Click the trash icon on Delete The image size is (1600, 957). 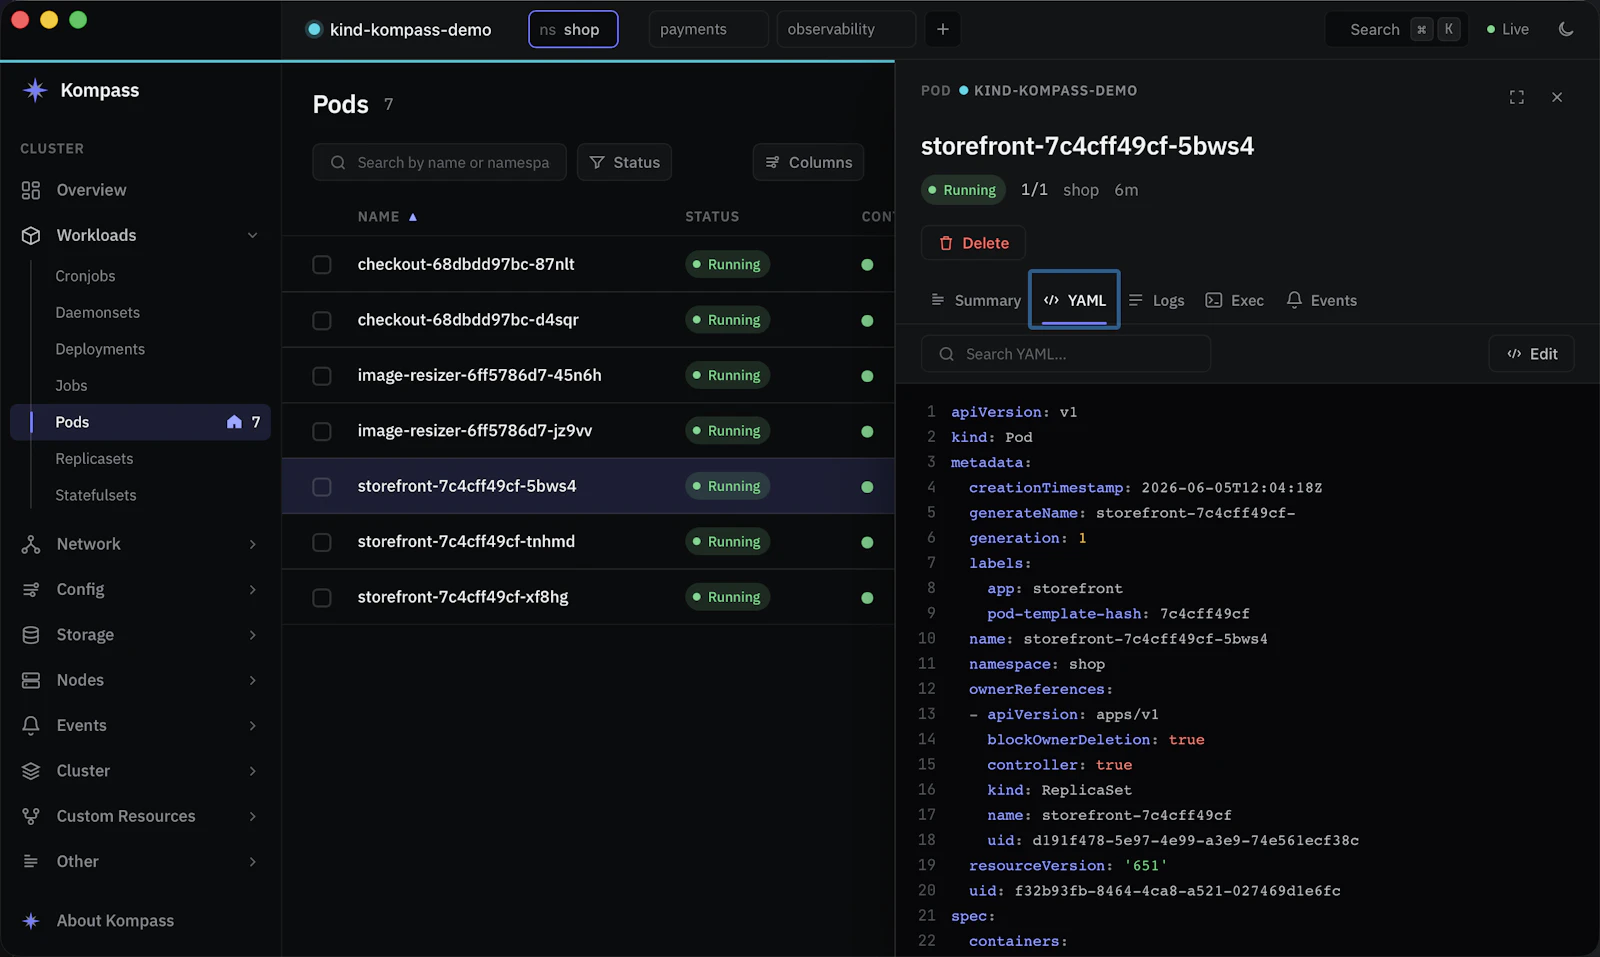pyautogui.click(x=946, y=243)
